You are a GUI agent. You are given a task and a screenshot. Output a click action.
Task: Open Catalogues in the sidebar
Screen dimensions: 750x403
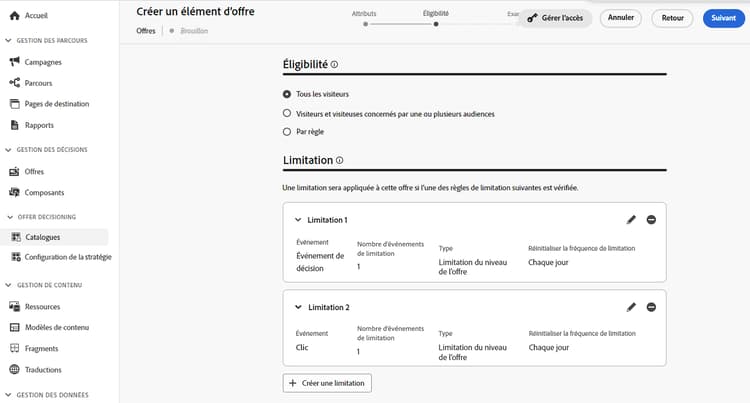(43, 237)
